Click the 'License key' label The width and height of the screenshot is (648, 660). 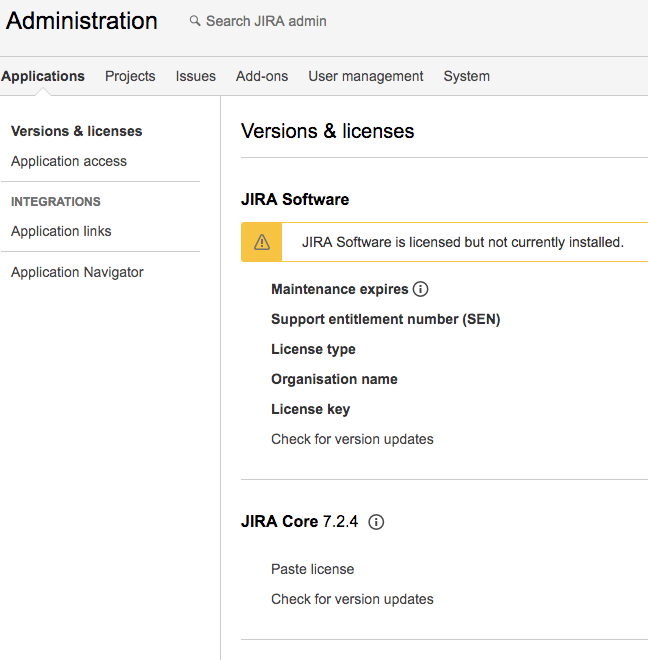311,409
